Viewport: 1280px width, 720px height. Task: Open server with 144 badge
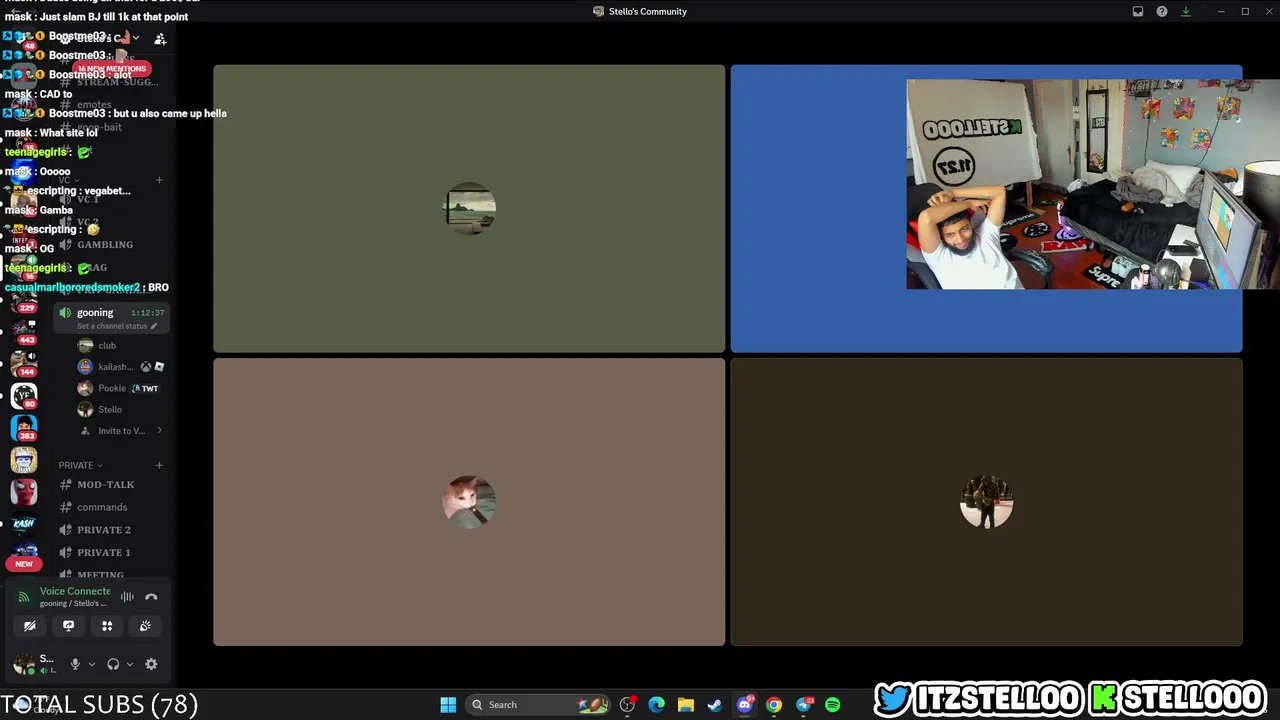[x=24, y=363]
